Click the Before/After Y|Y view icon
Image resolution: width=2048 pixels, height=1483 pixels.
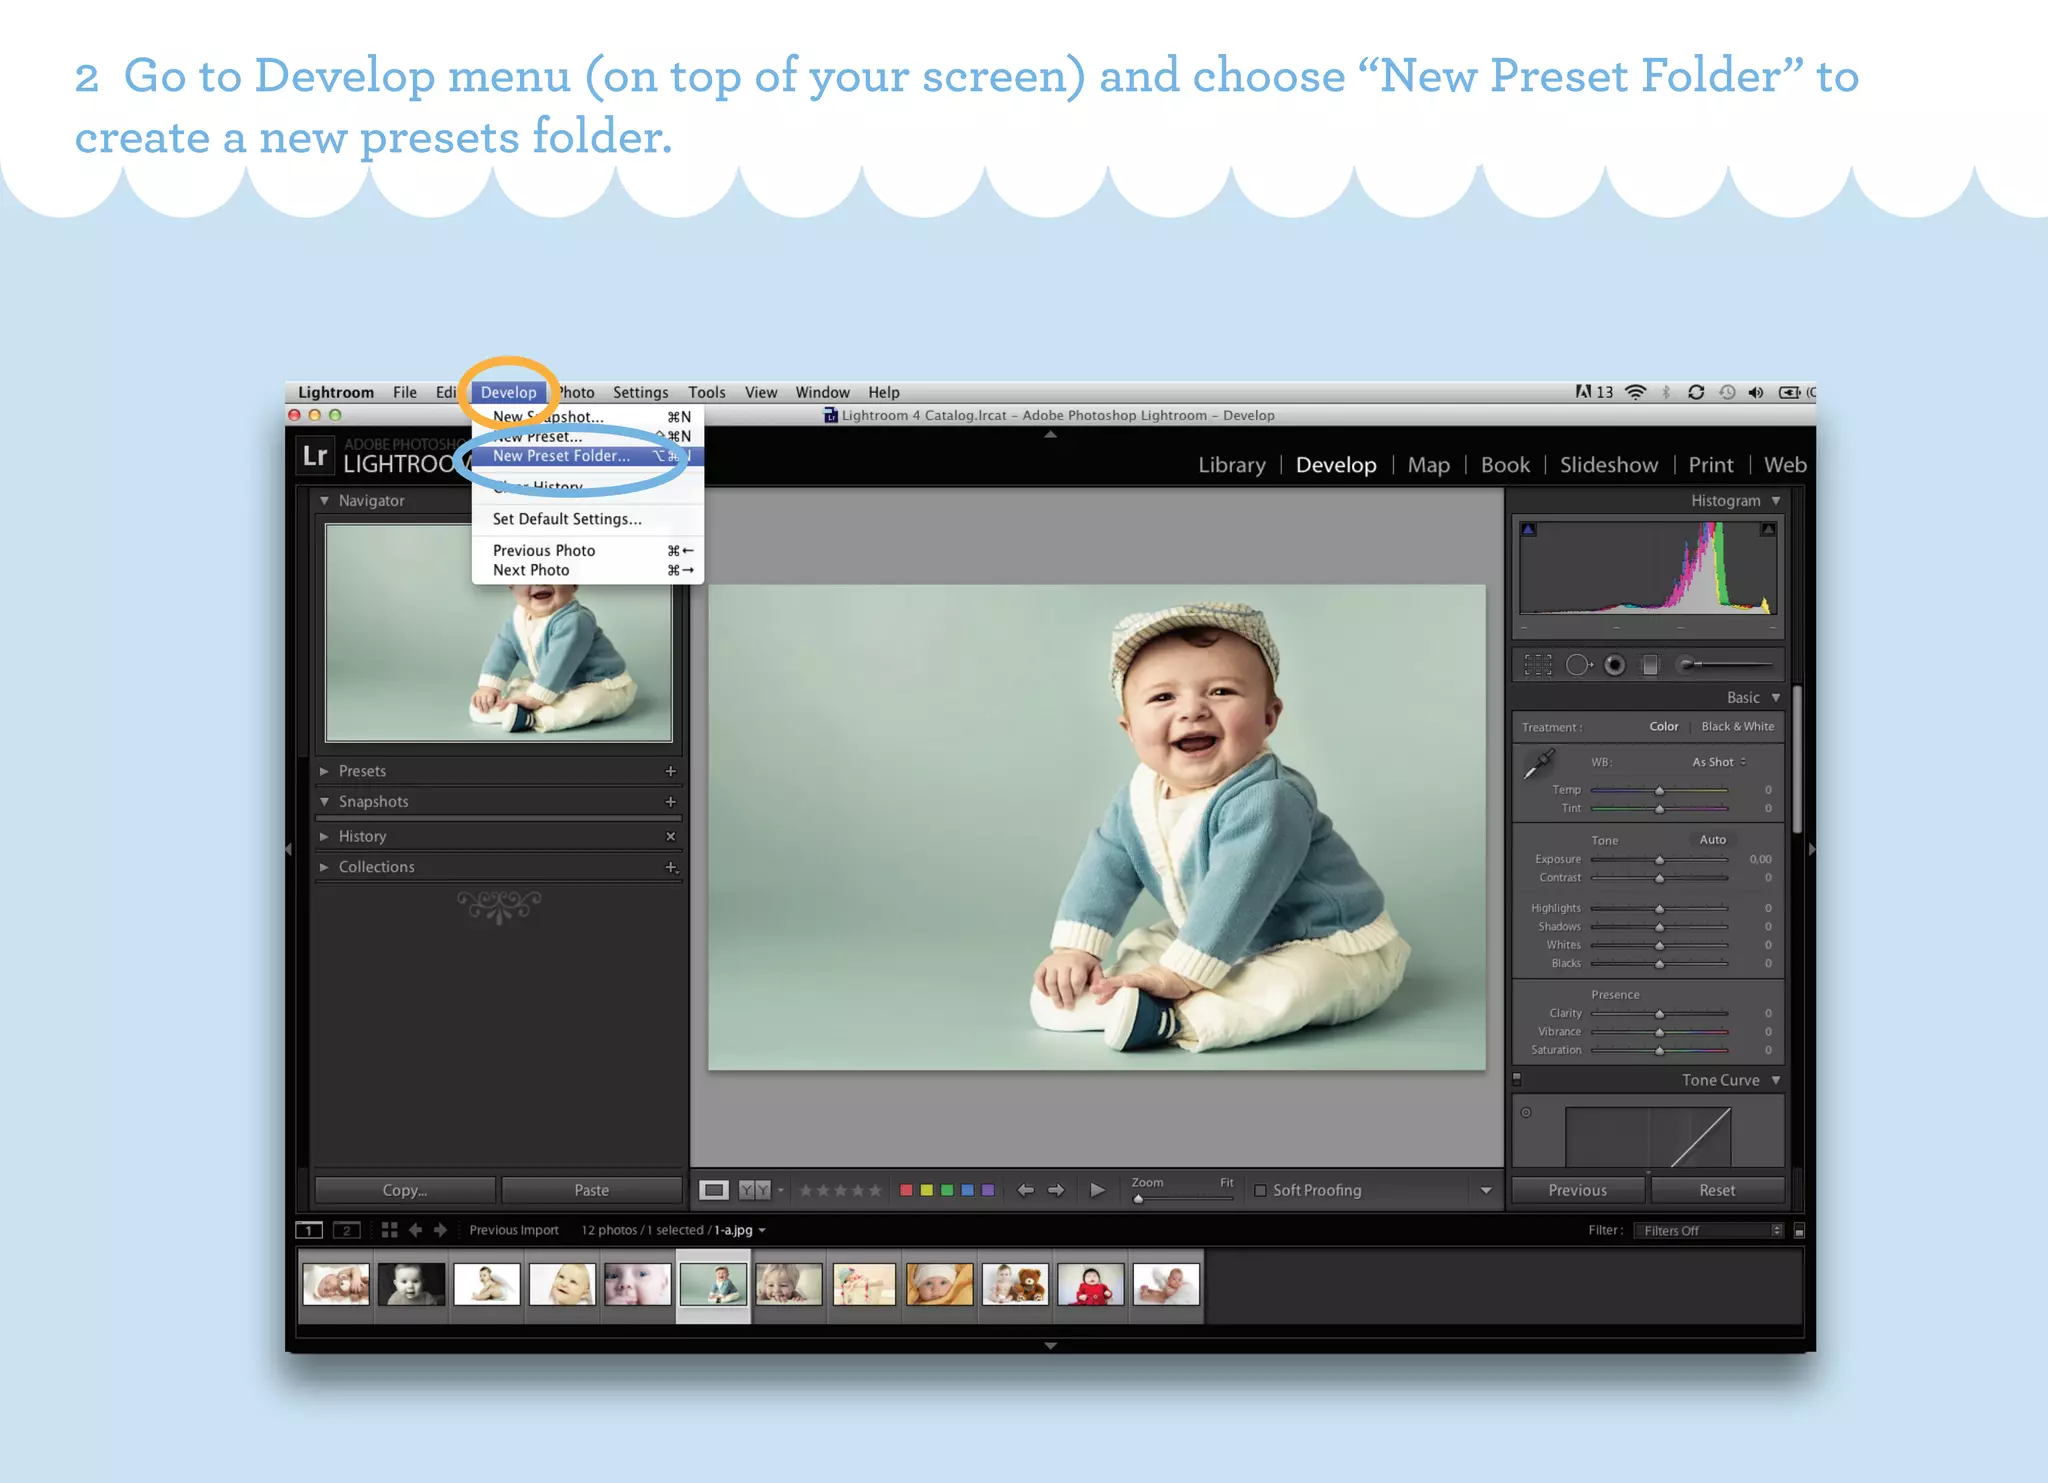click(755, 1190)
